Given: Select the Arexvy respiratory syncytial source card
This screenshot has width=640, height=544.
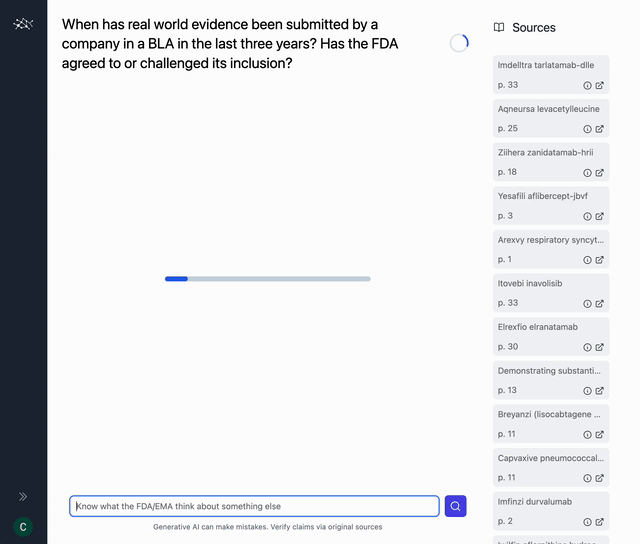Looking at the screenshot, I should point(551,249).
